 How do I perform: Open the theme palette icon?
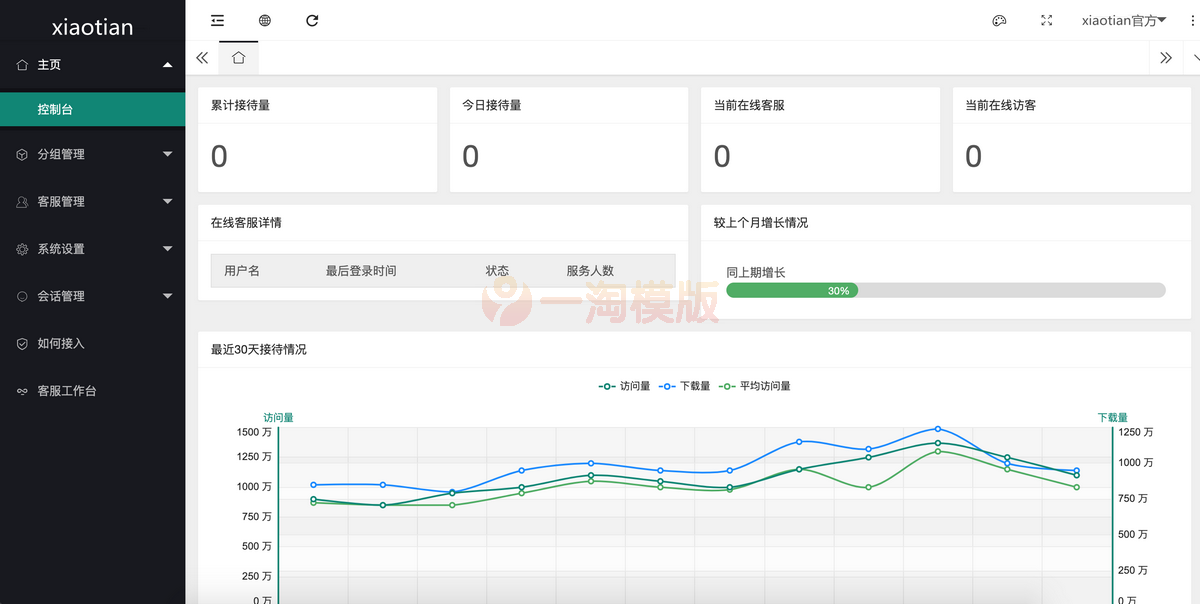tap(998, 20)
